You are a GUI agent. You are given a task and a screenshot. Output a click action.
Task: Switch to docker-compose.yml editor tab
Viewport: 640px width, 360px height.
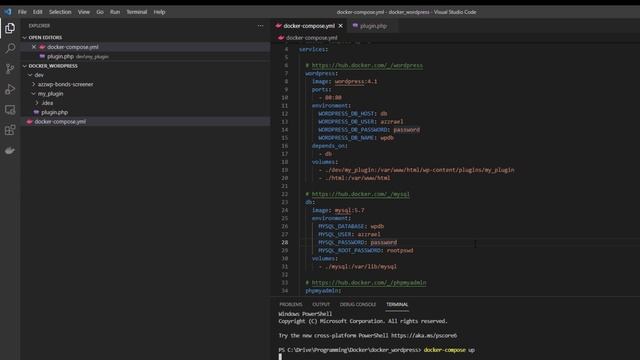coord(309,26)
